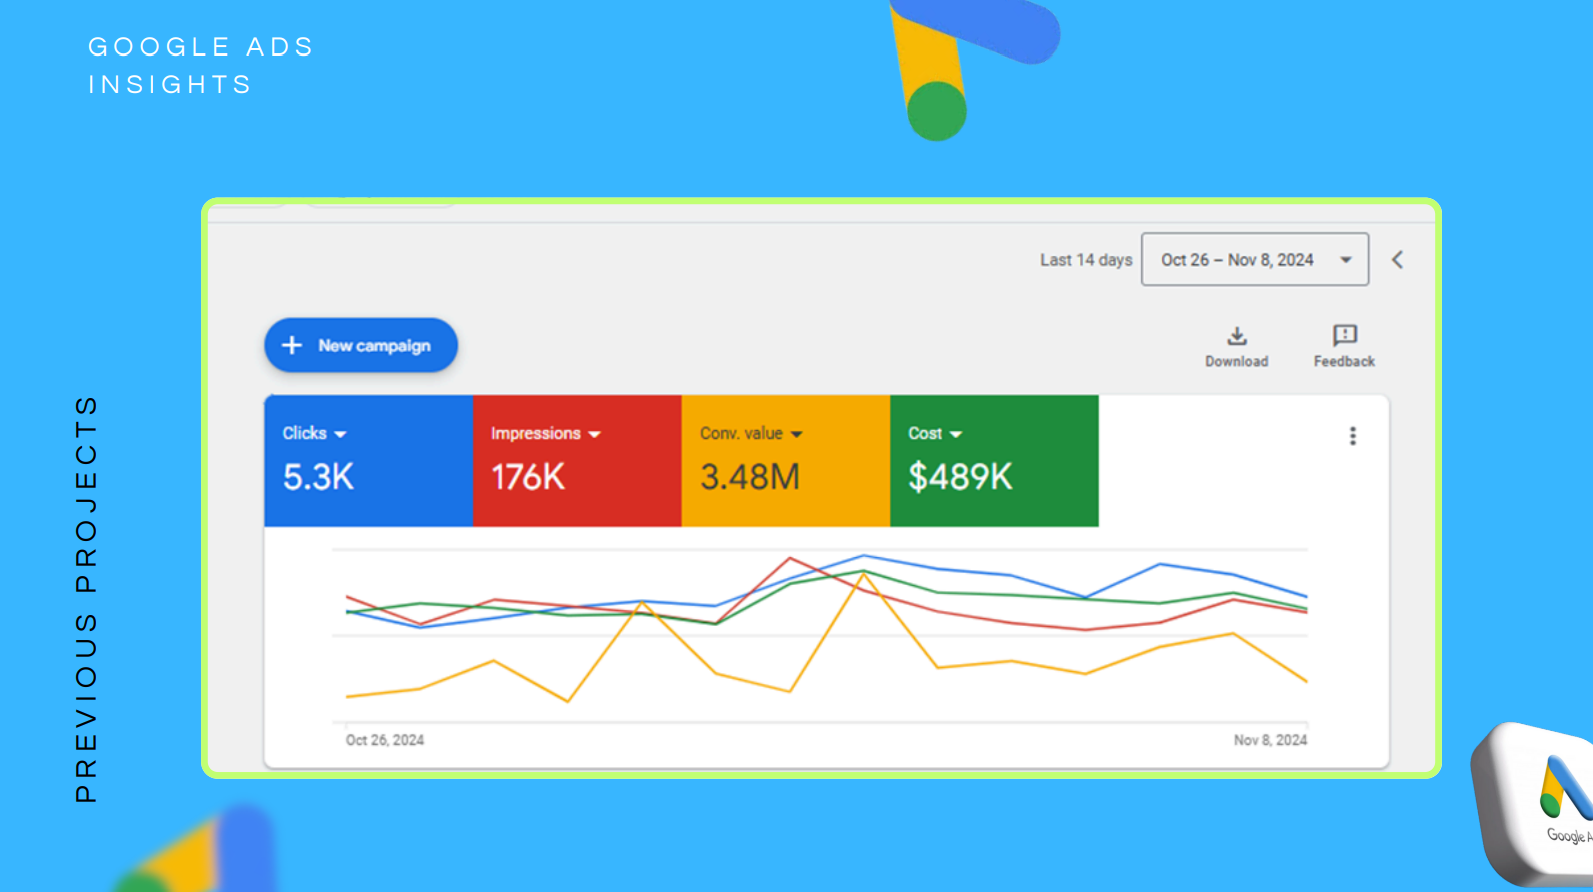This screenshot has height=892, width=1593.
Task: Click the yellow line peak in the chart
Action: pyautogui.click(x=863, y=575)
